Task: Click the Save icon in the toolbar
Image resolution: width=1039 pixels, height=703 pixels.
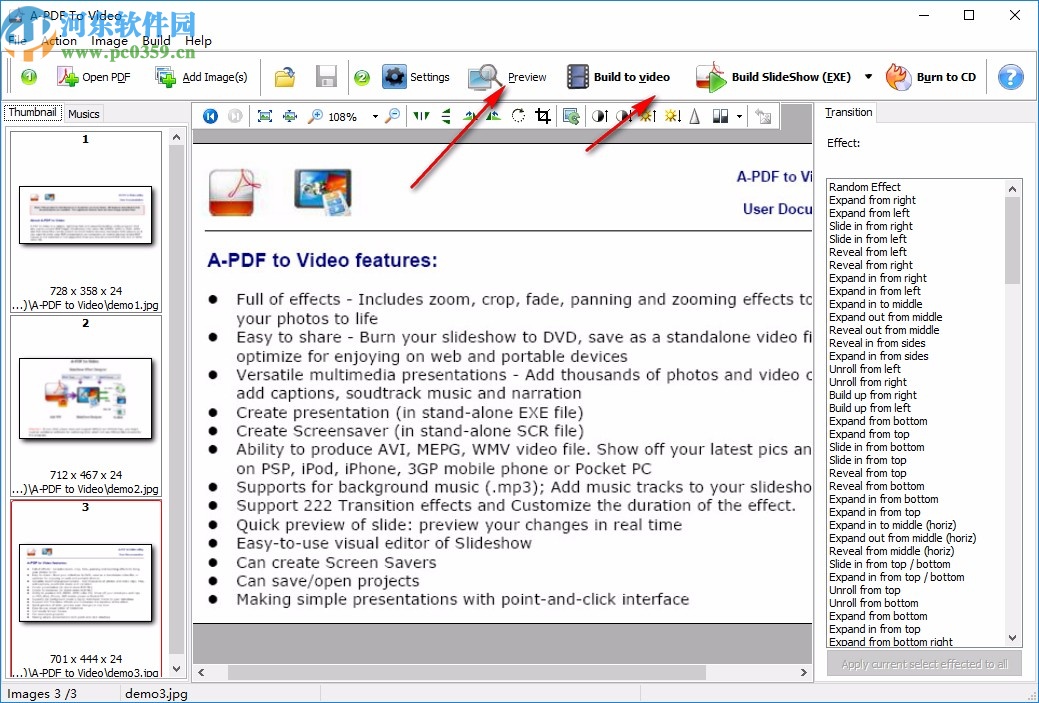Action: pos(327,76)
